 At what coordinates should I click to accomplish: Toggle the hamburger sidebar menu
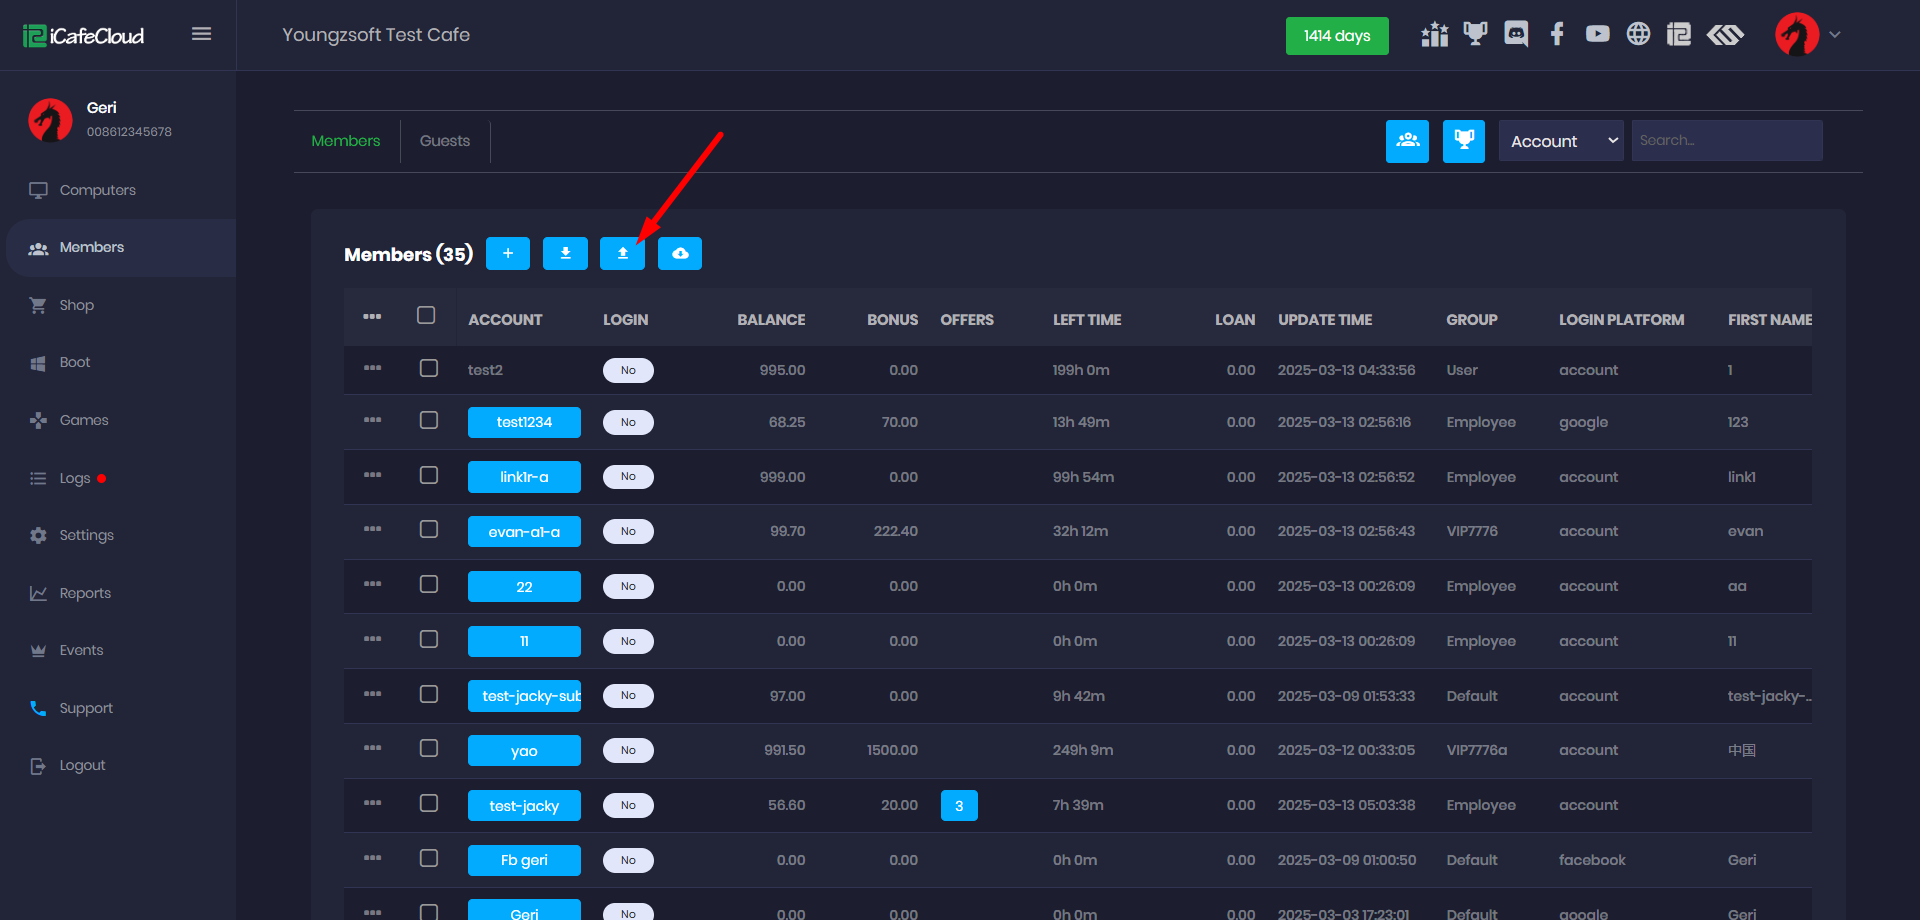(201, 35)
